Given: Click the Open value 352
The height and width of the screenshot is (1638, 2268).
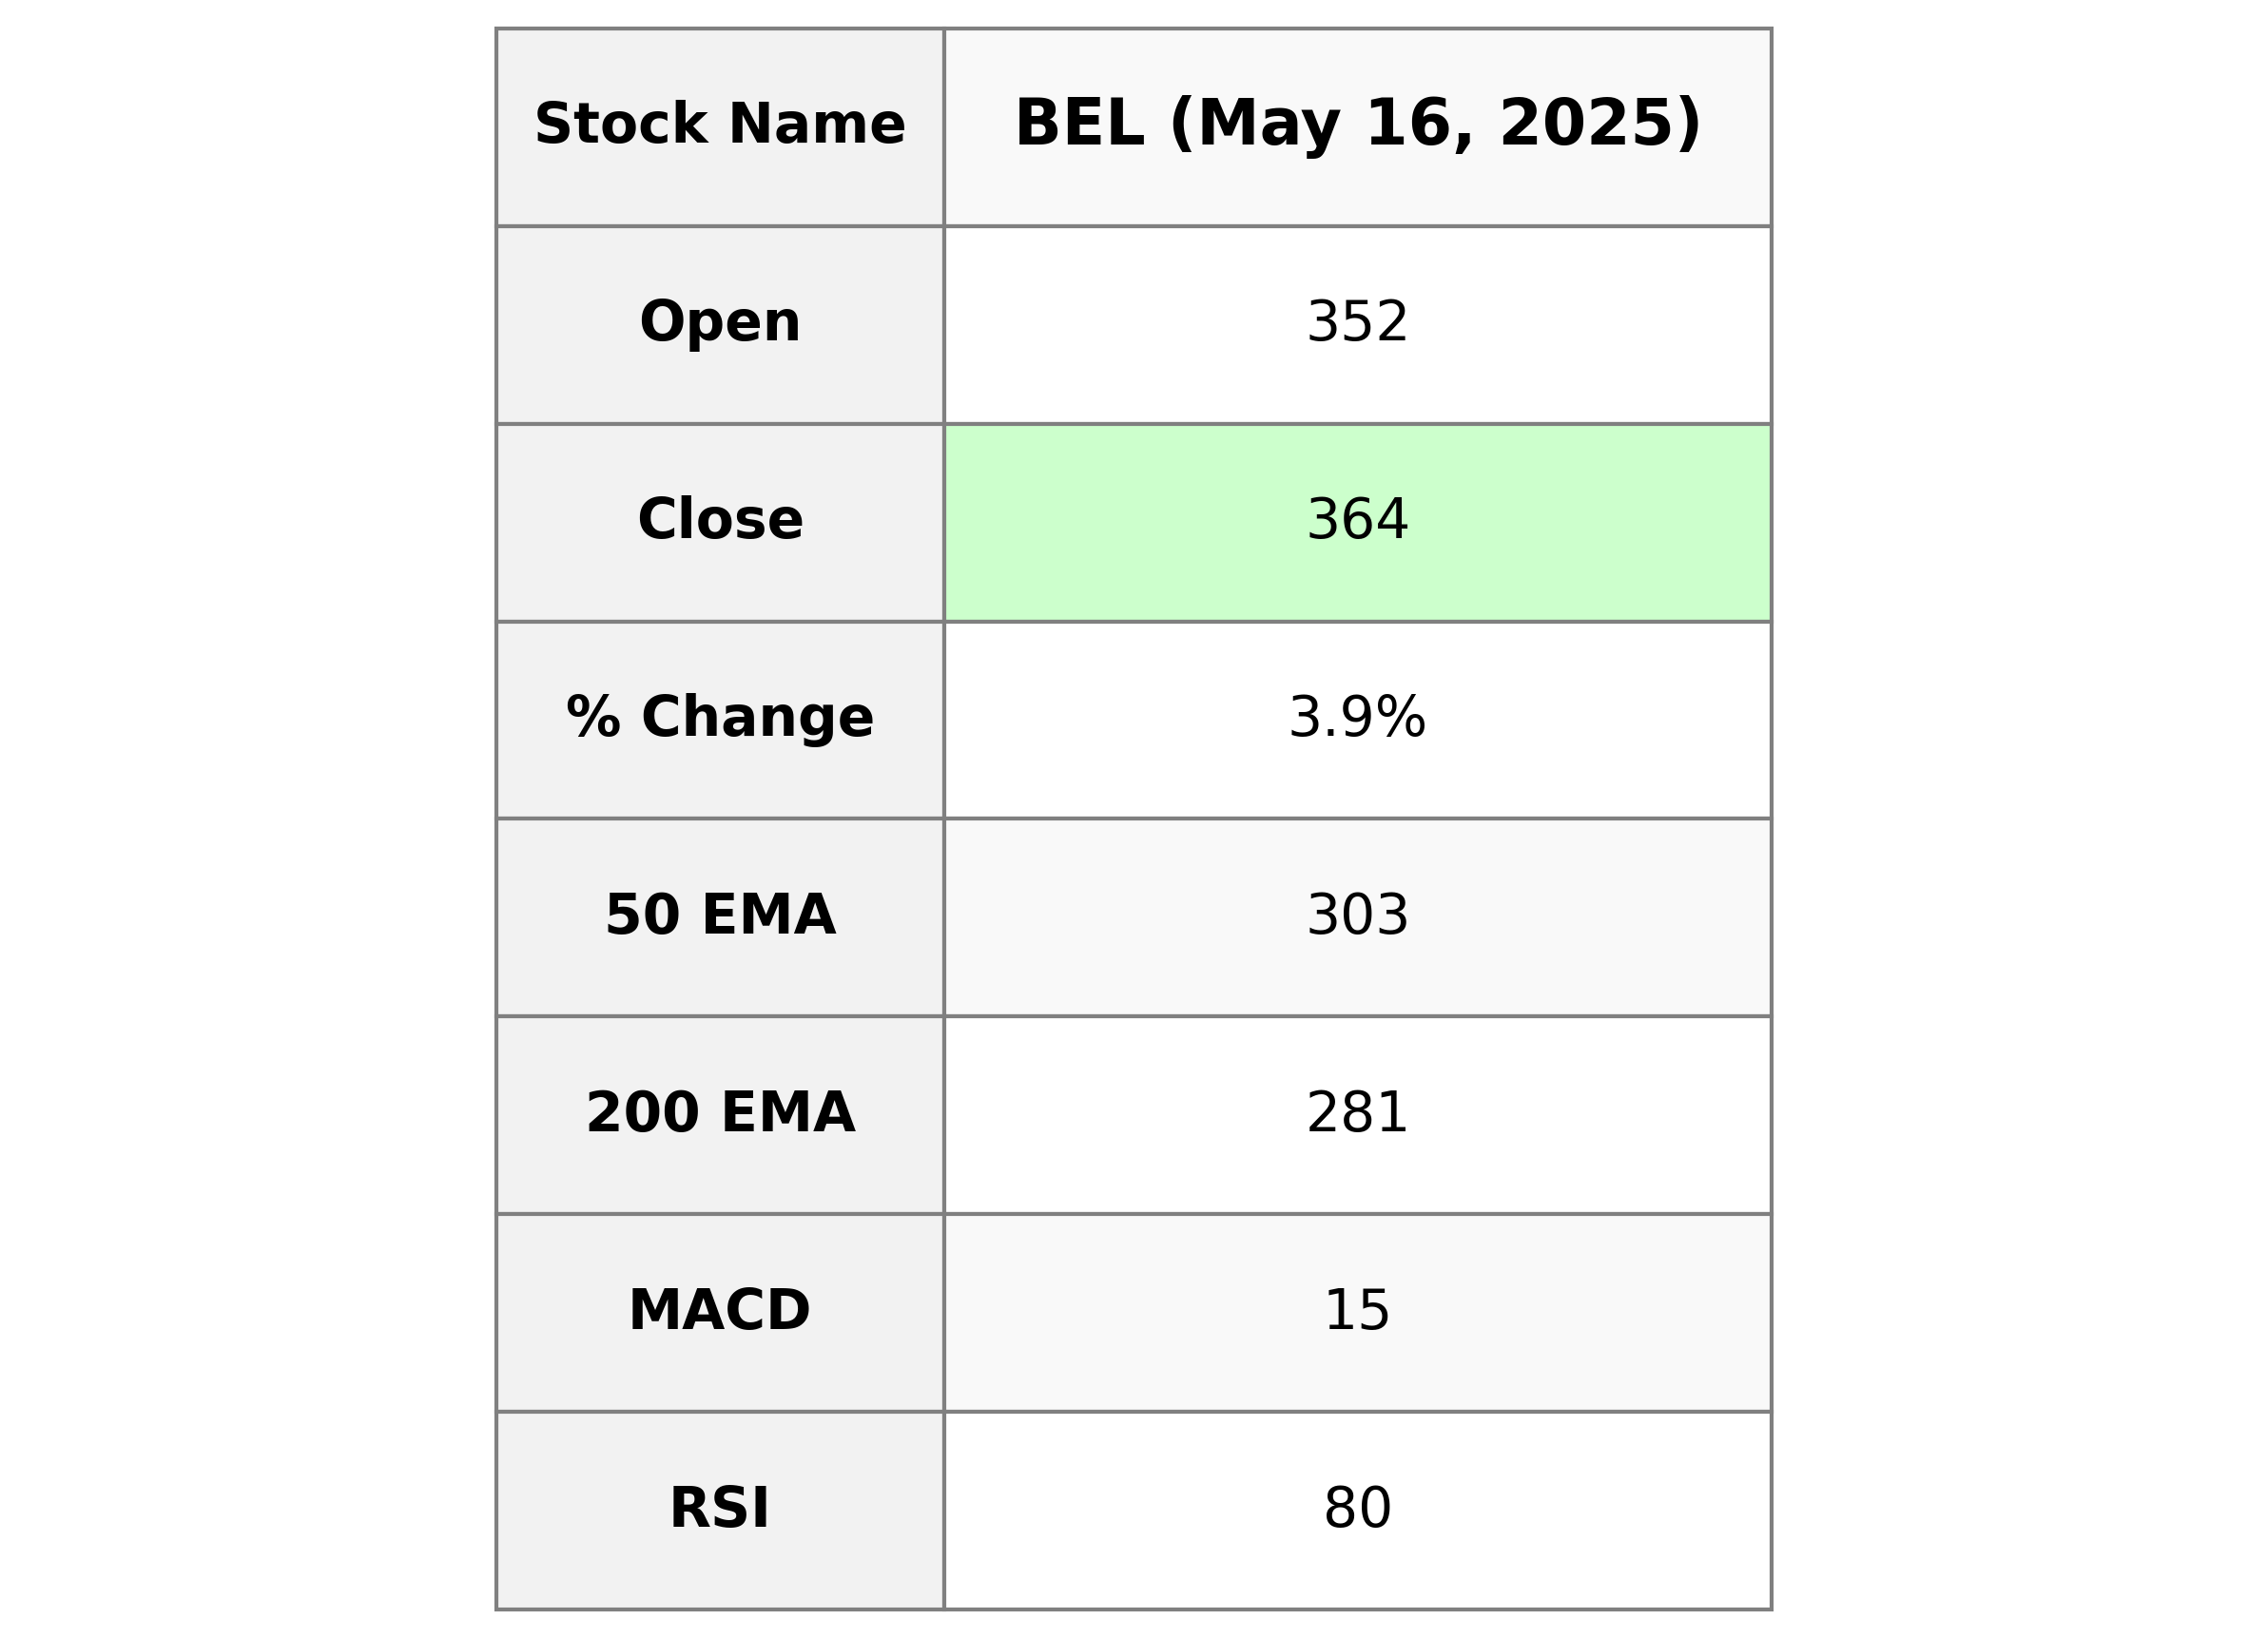Looking at the screenshot, I should tap(1356, 323).
